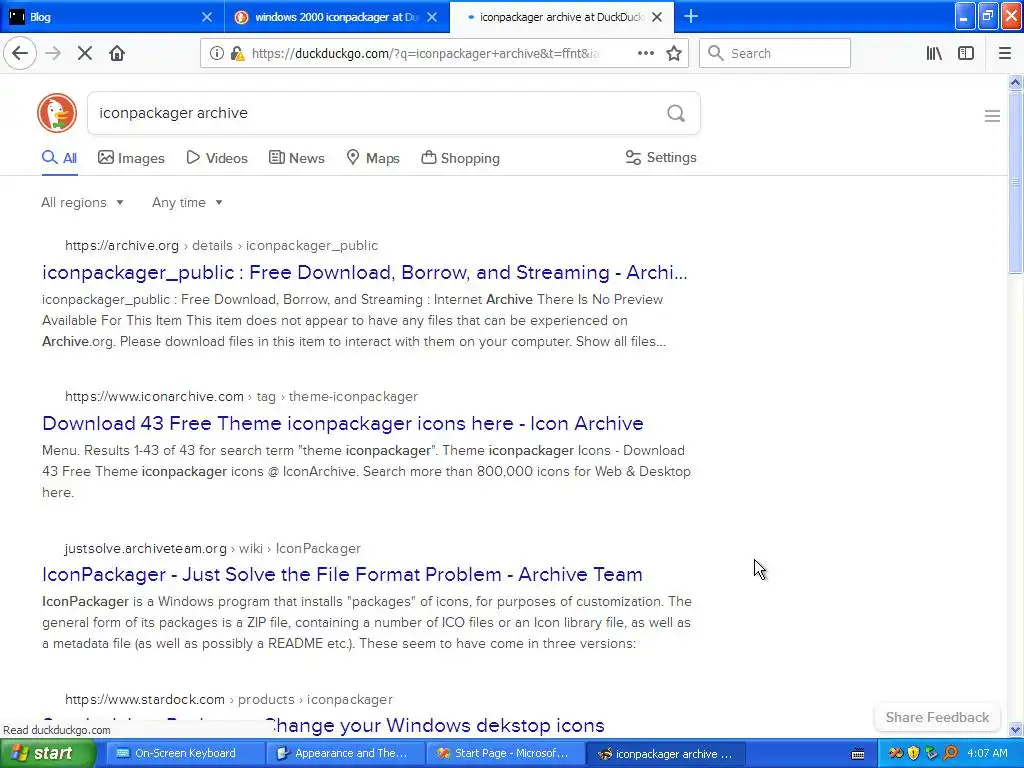Toggle the Firefox sidebar icon
Viewport: 1024px width, 768px height.
click(x=966, y=53)
